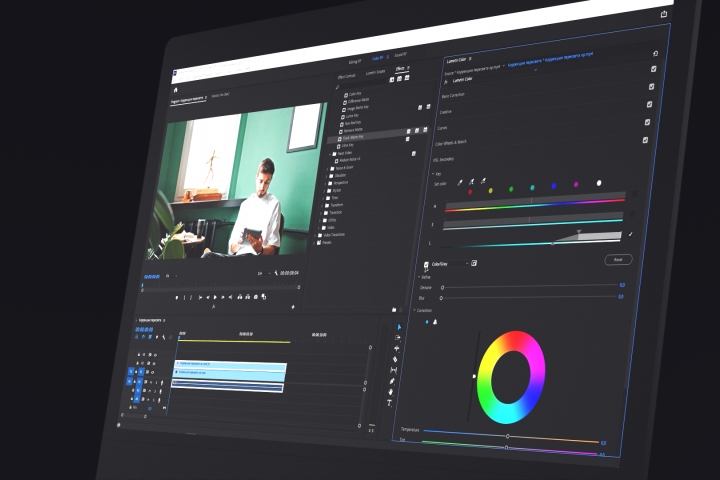Select the Hand tool

[391, 392]
